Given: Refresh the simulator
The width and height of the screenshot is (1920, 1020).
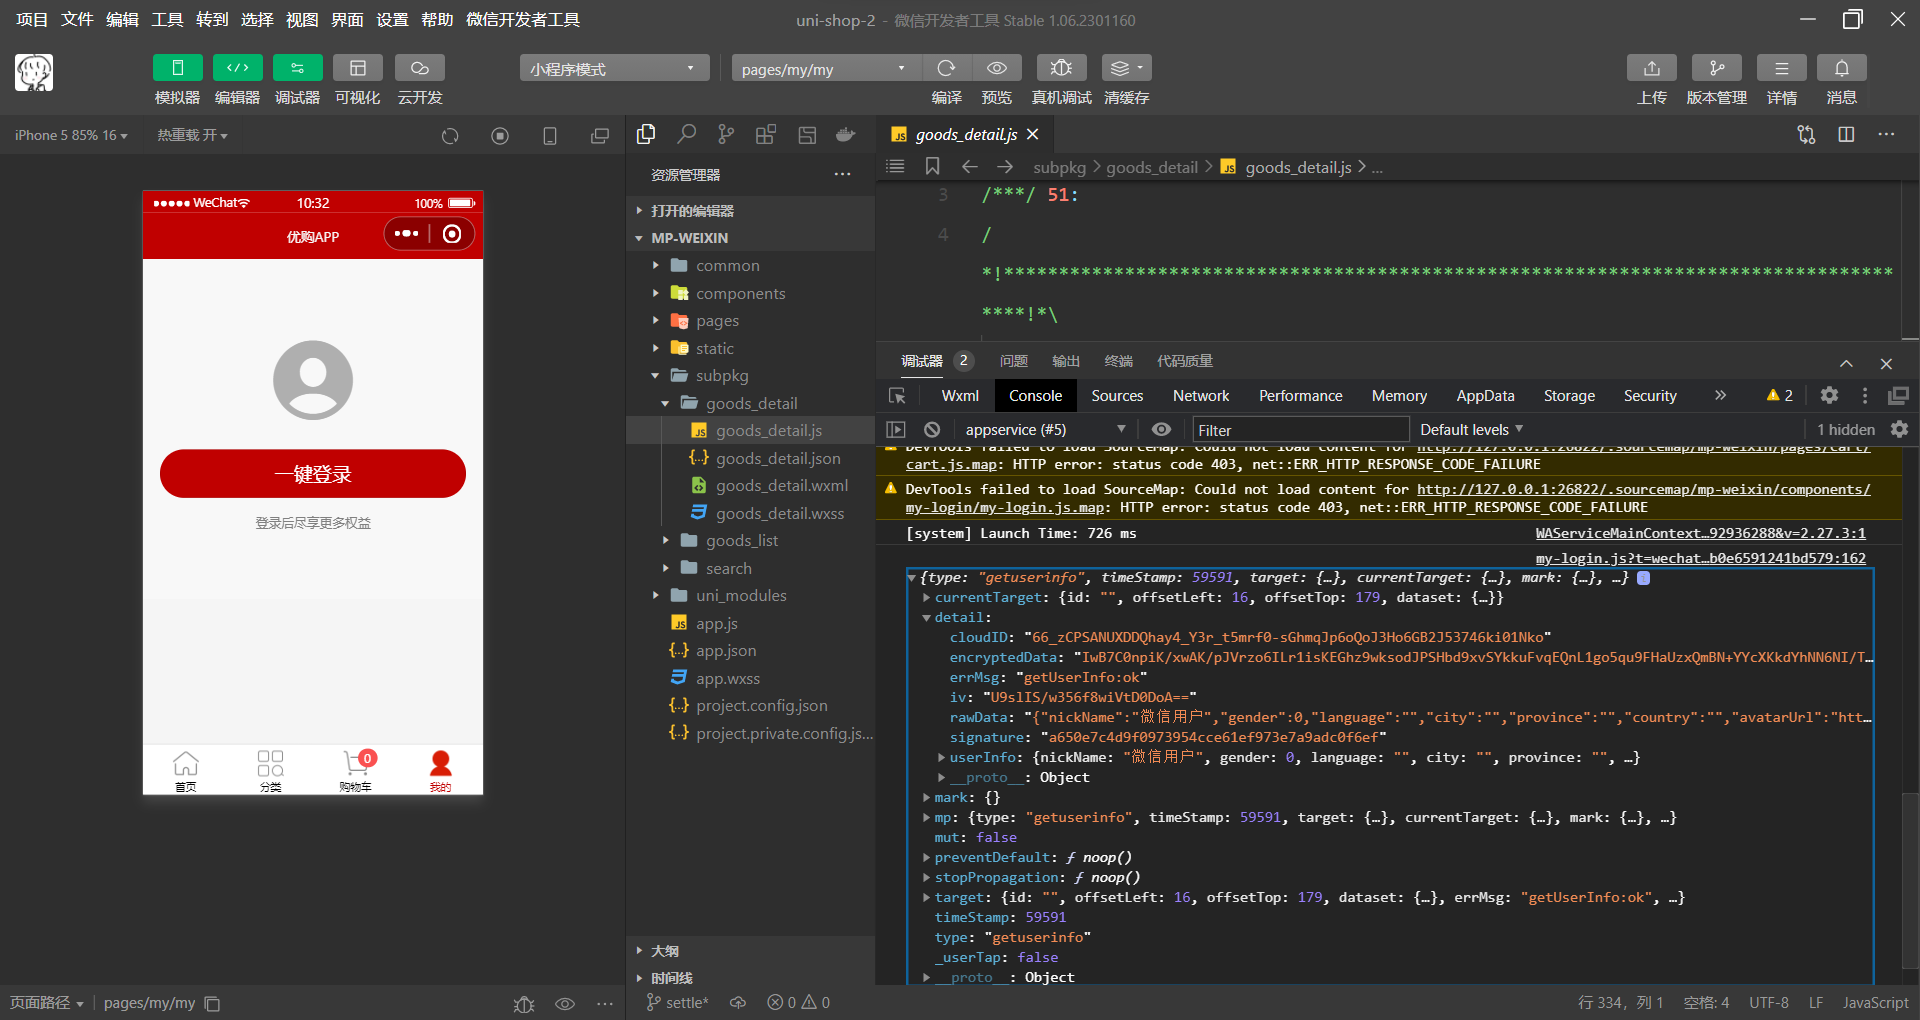Looking at the screenshot, I should pyautogui.click(x=450, y=136).
